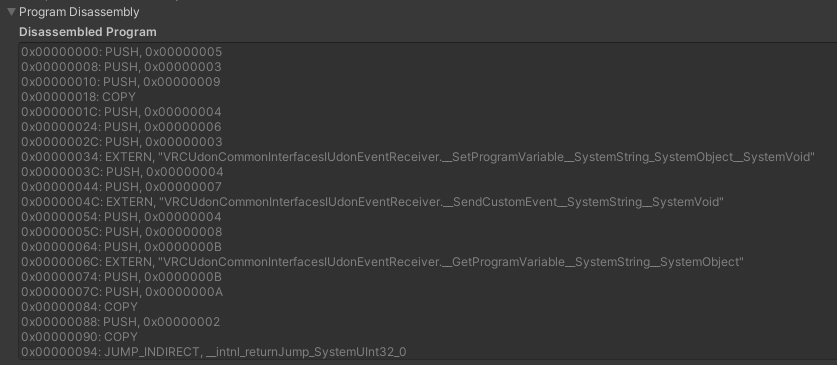Click line 0x00000044 PUSH 0x00000007

click(x=121, y=187)
